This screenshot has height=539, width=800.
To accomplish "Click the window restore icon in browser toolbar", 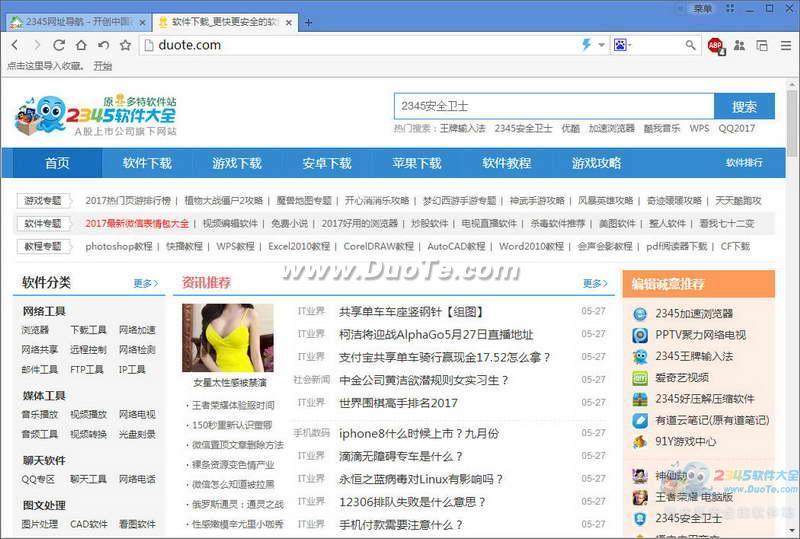I will tap(762, 45).
